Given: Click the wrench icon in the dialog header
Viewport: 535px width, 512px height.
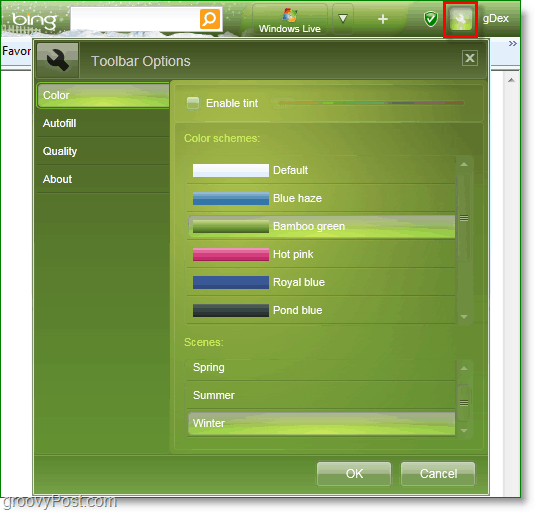Looking at the screenshot, I should point(58,60).
